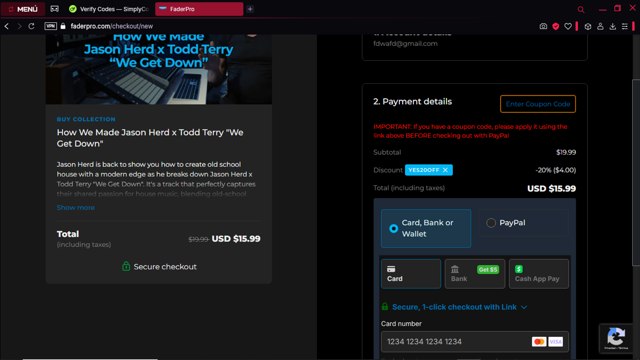Click the site security padlock icon
Image resolution: width=640 pixels, height=360 pixels.
pos(63,26)
